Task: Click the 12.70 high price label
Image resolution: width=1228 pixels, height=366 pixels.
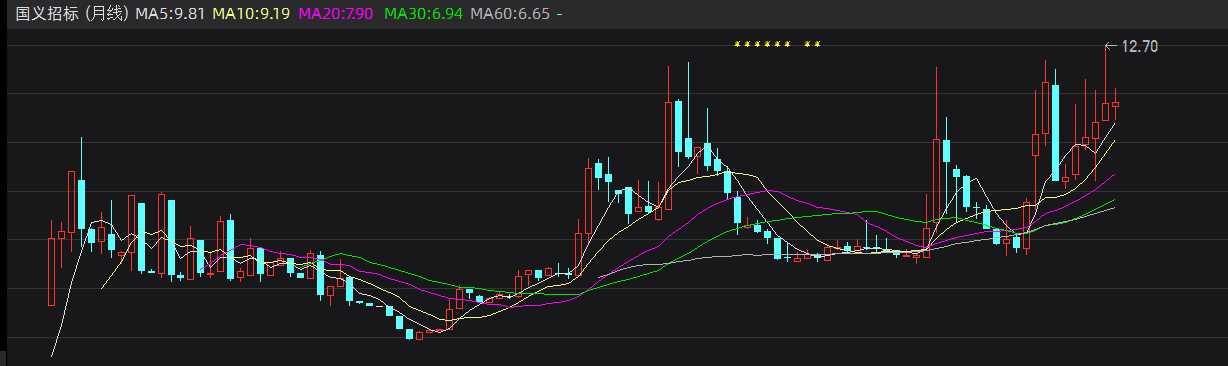Action: coord(1140,46)
